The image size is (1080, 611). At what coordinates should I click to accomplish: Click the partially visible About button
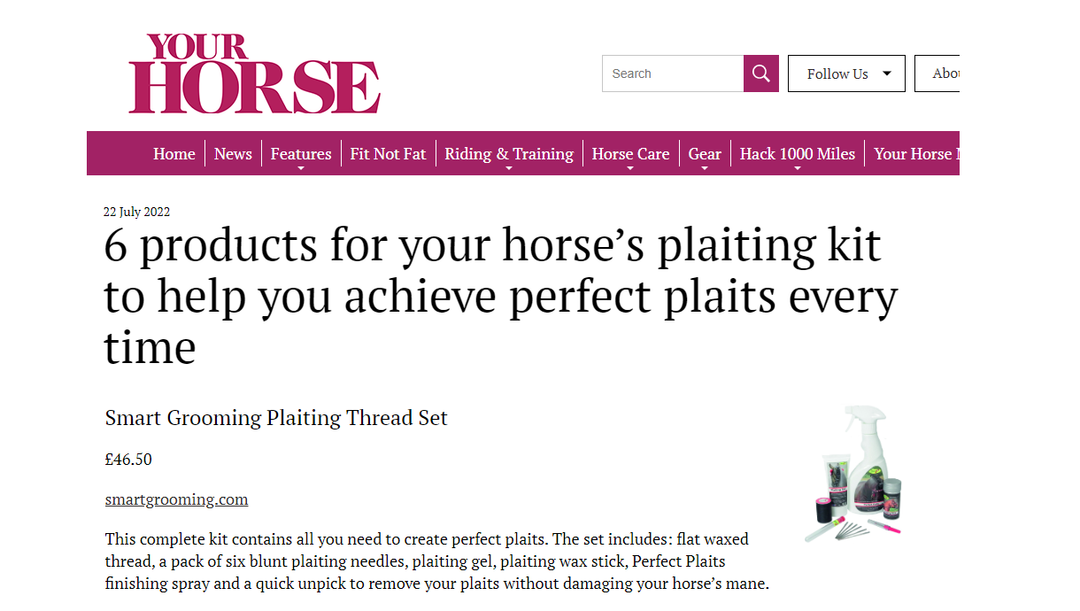(x=943, y=74)
